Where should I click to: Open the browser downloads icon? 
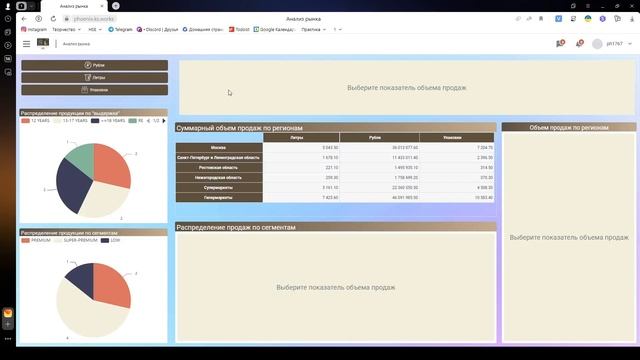coord(632,19)
